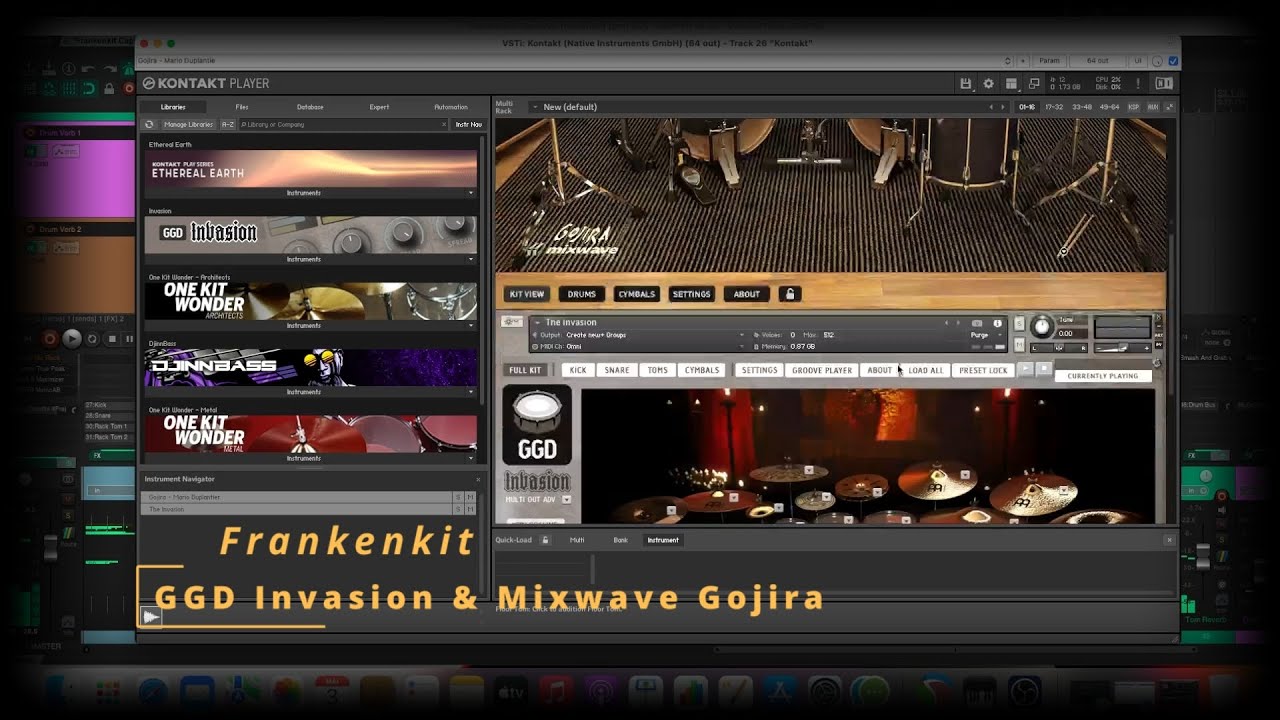Image resolution: width=1280 pixels, height=720 pixels.
Task: Open Music app in the dock
Action: coord(555,692)
